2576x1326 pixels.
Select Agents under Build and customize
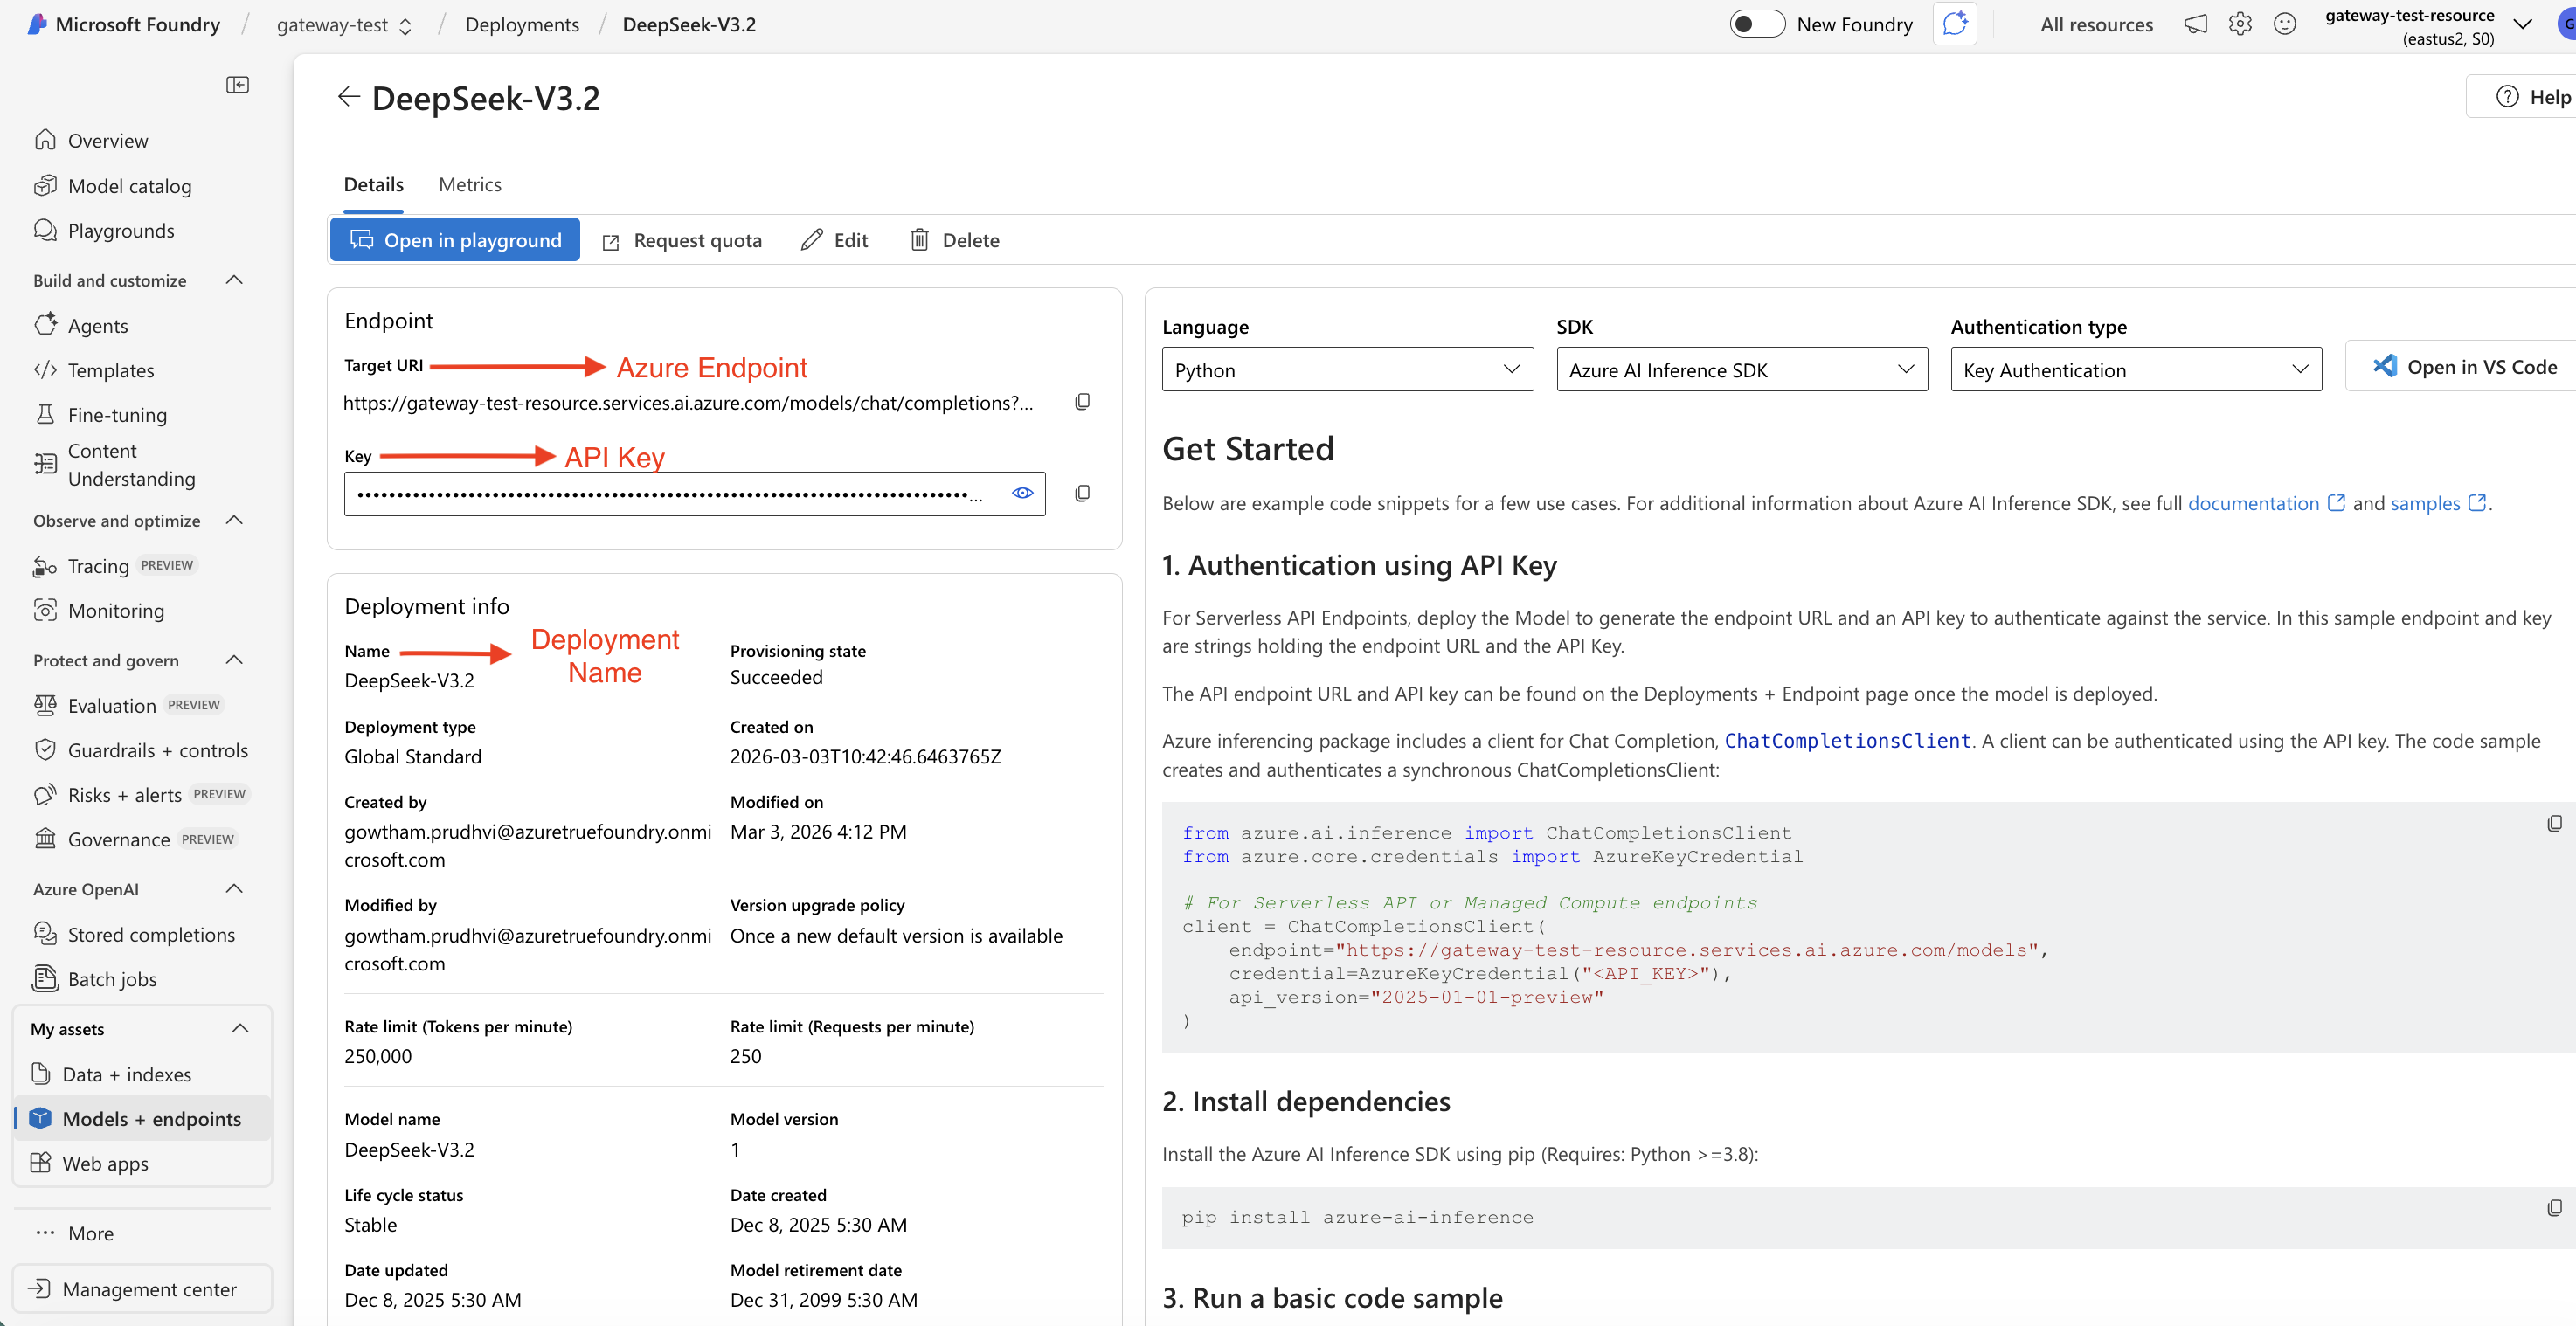pos(98,325)
